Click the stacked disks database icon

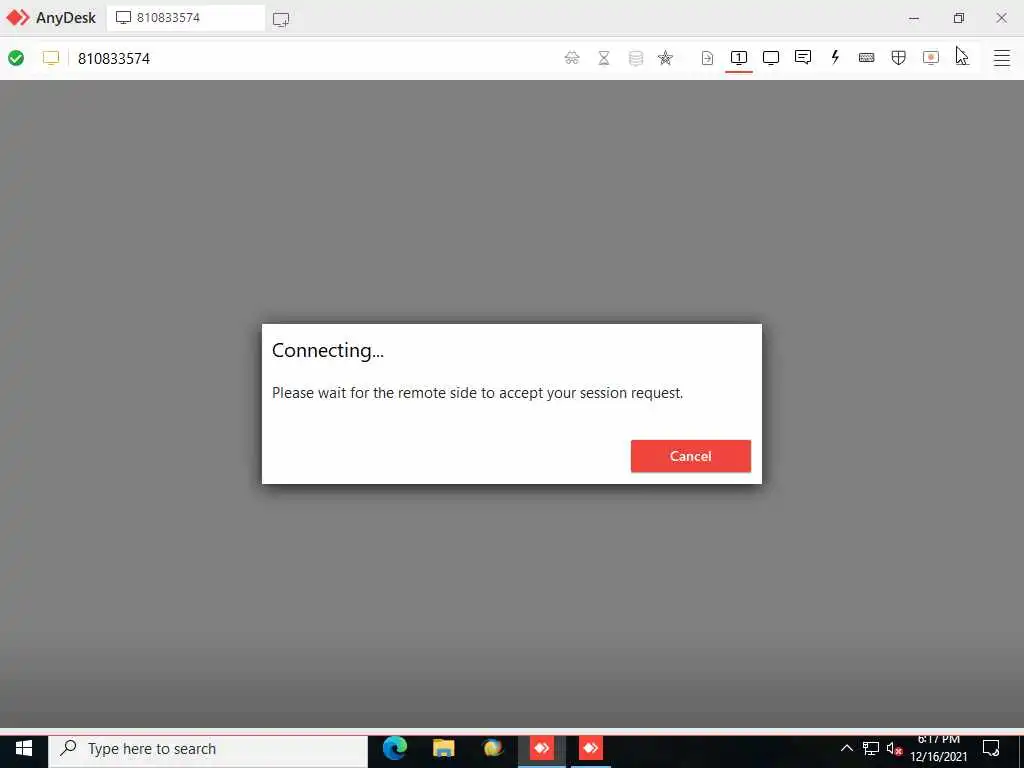click(635, 58)
